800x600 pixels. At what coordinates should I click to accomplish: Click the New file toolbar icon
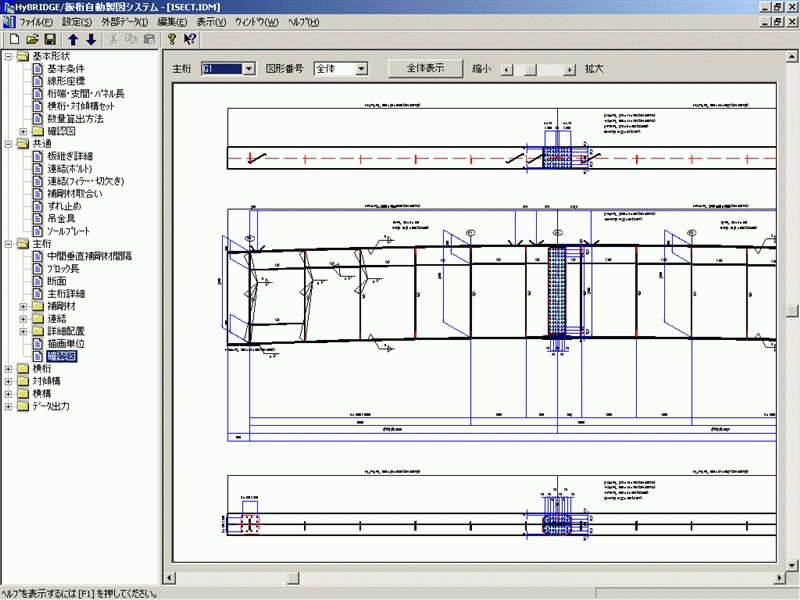[x=13, y=39]
